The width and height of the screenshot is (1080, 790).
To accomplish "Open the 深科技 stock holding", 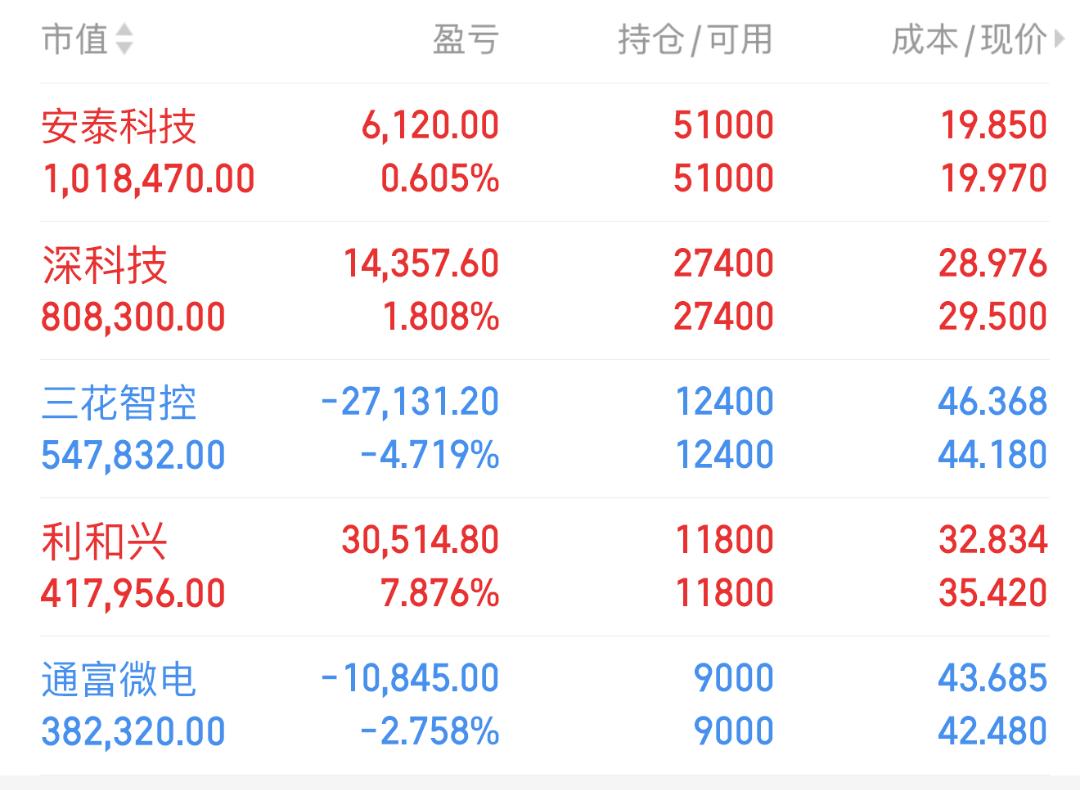I will point(544,291).
